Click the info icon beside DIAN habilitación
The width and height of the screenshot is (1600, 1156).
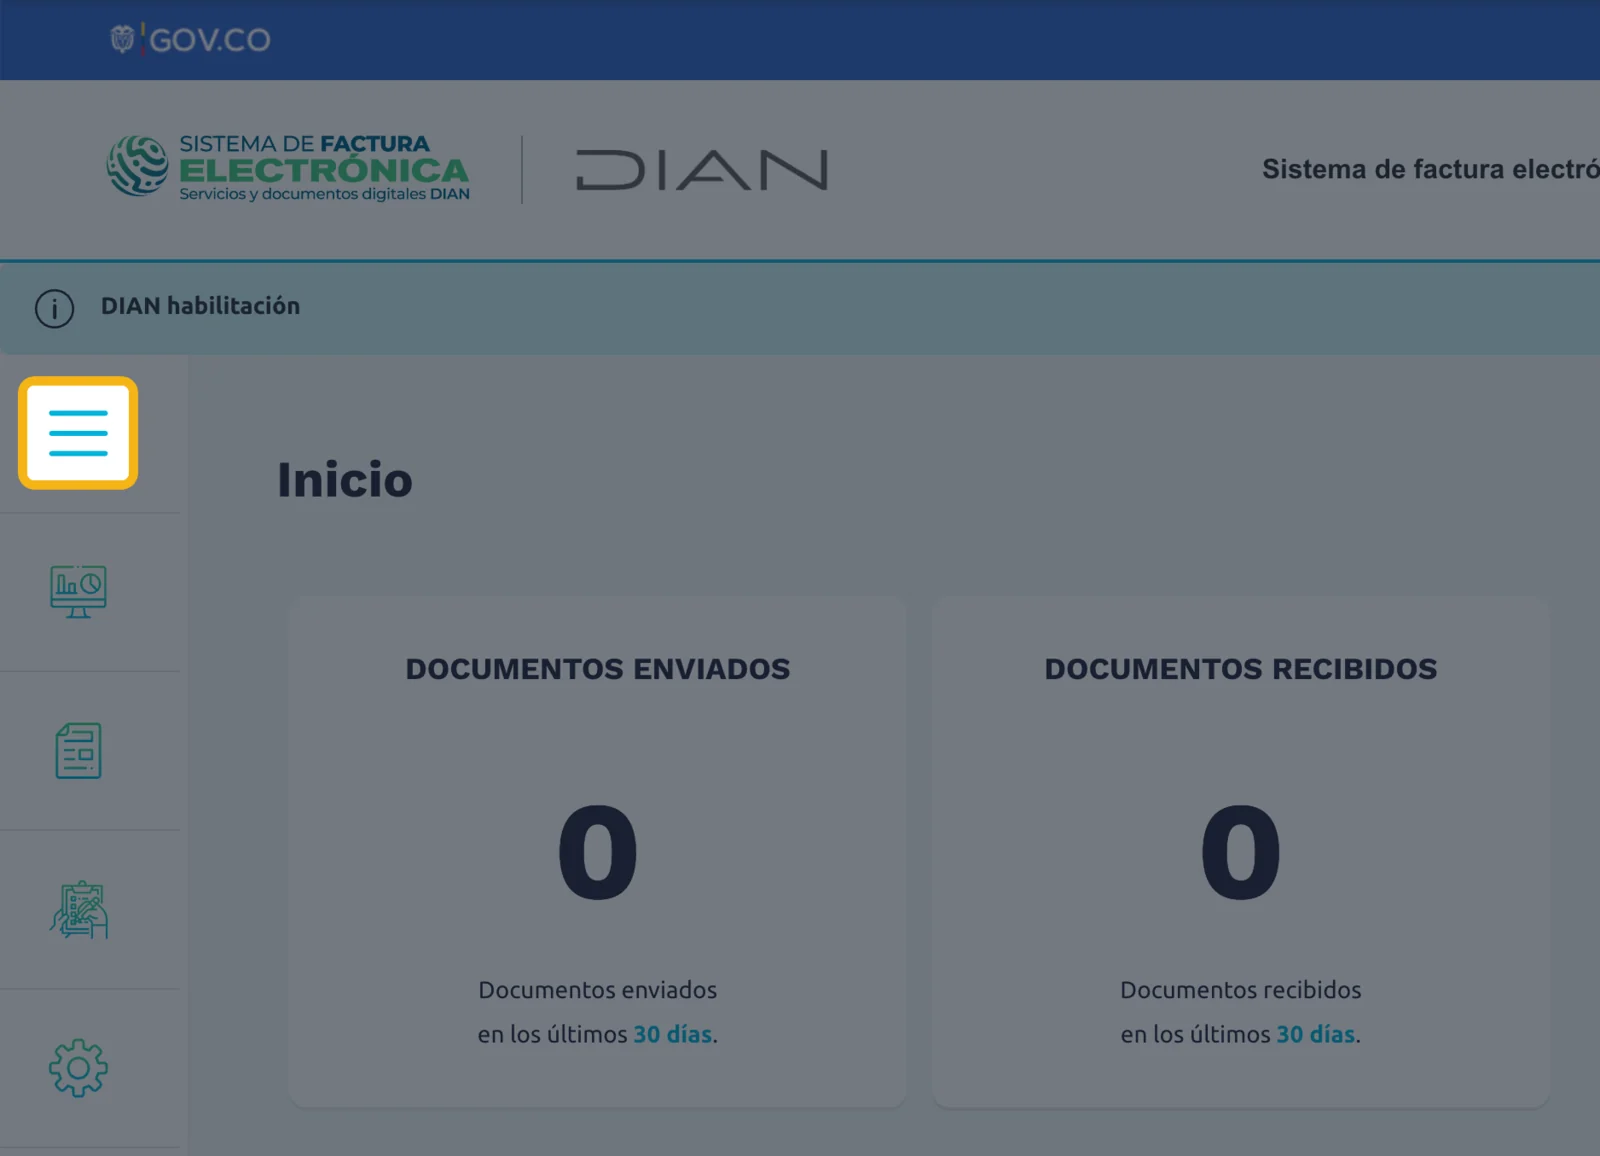54,308
